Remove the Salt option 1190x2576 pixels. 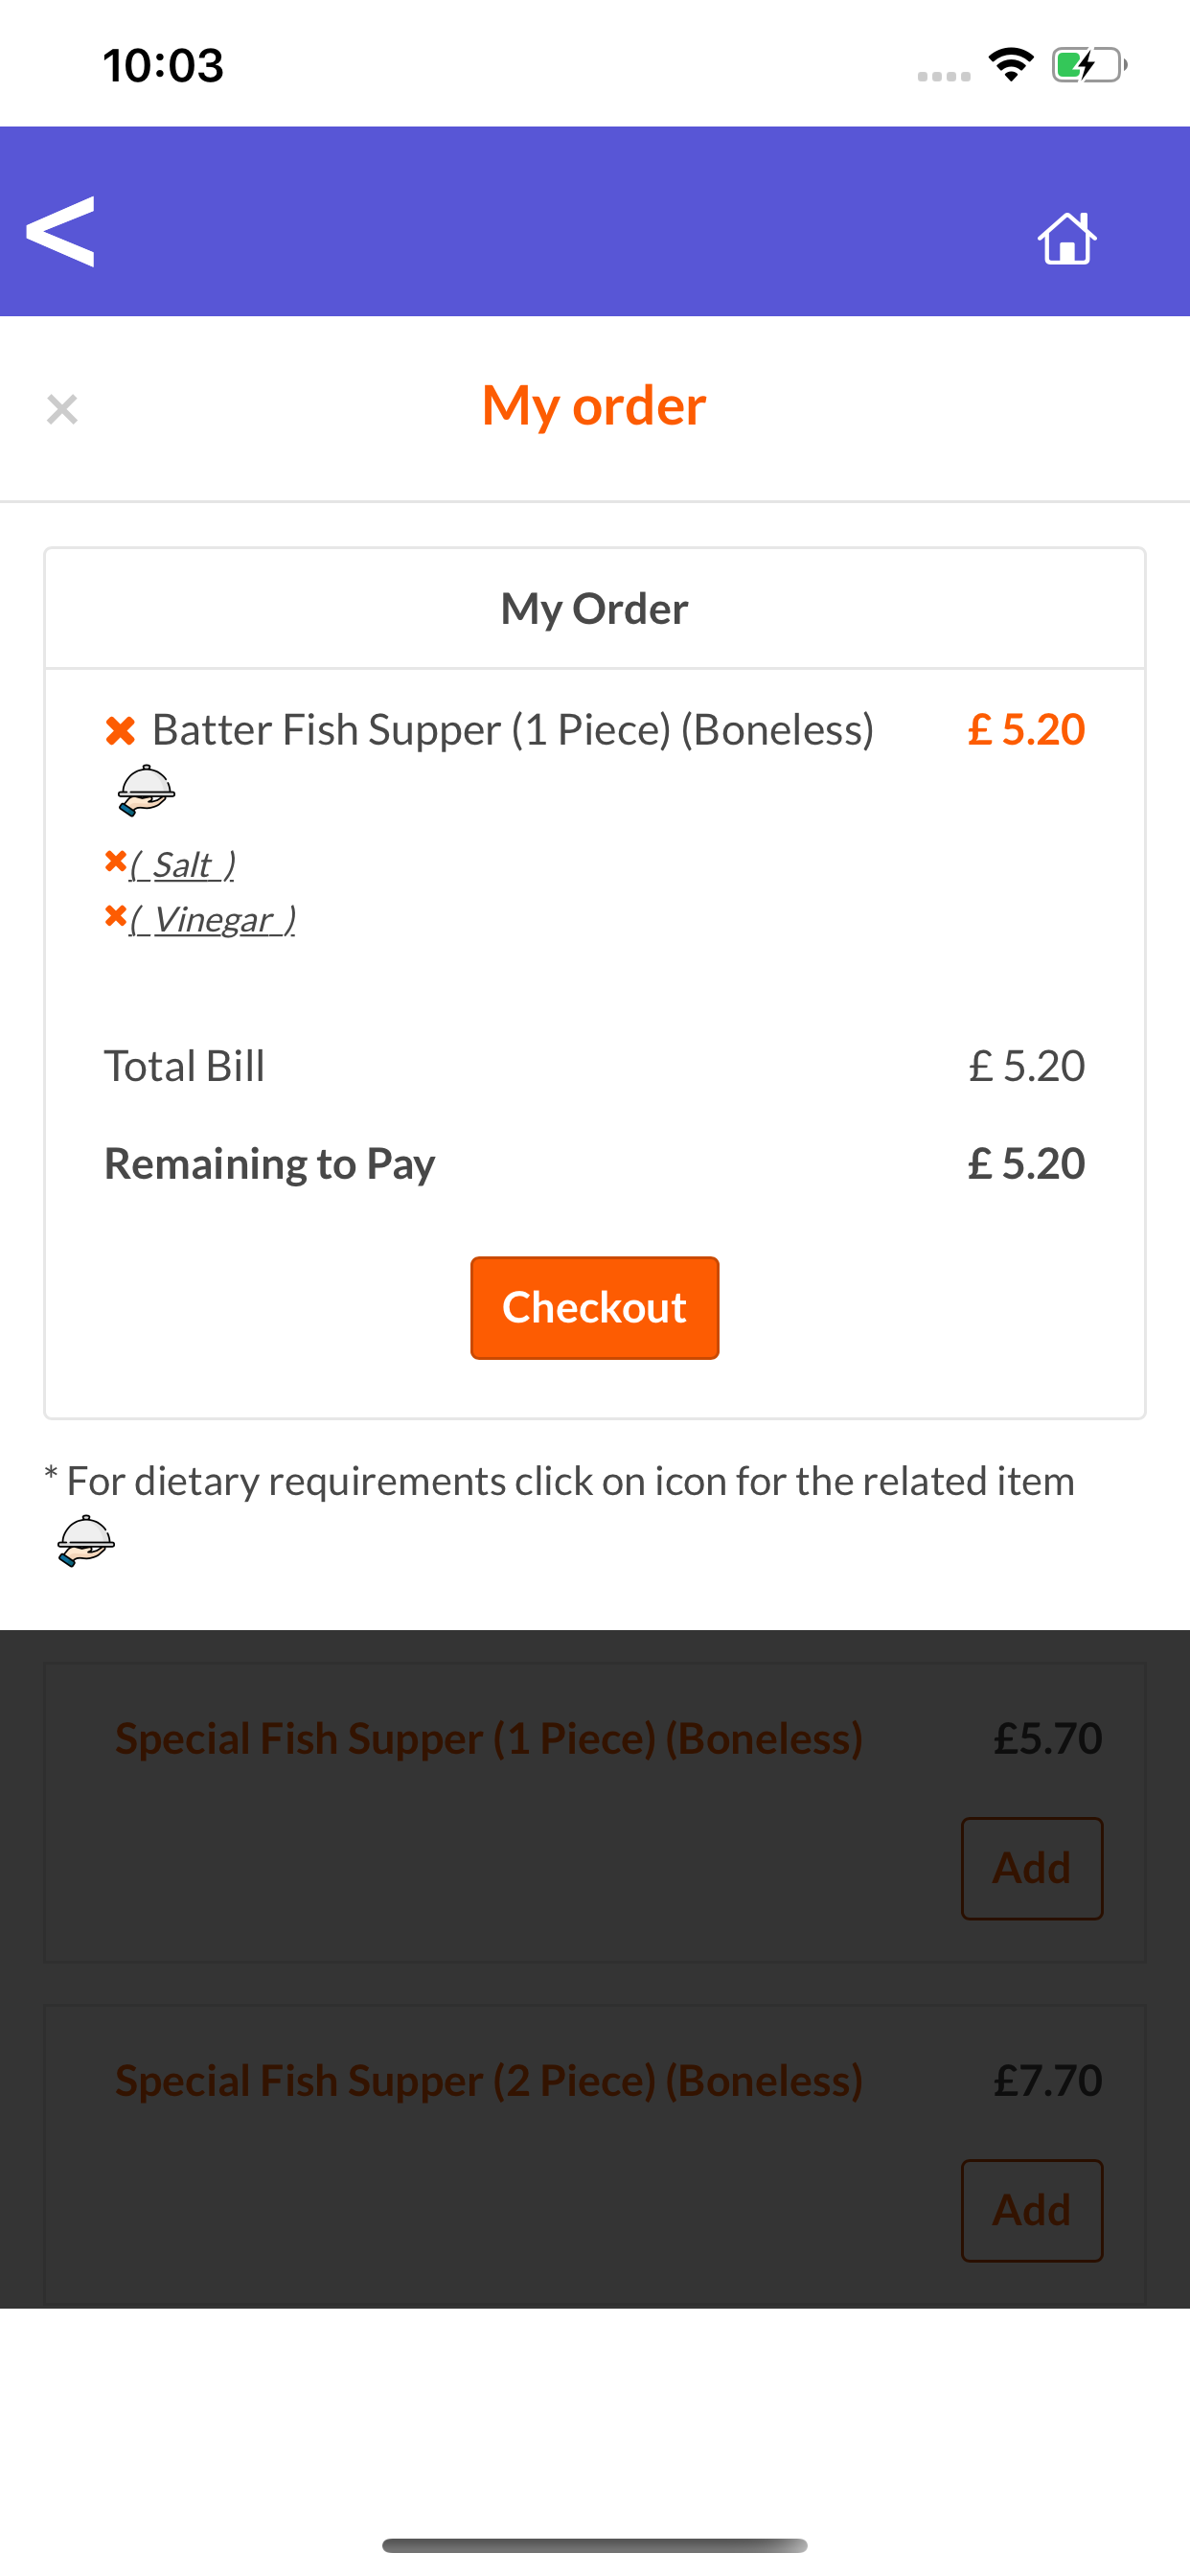[115, 861]
